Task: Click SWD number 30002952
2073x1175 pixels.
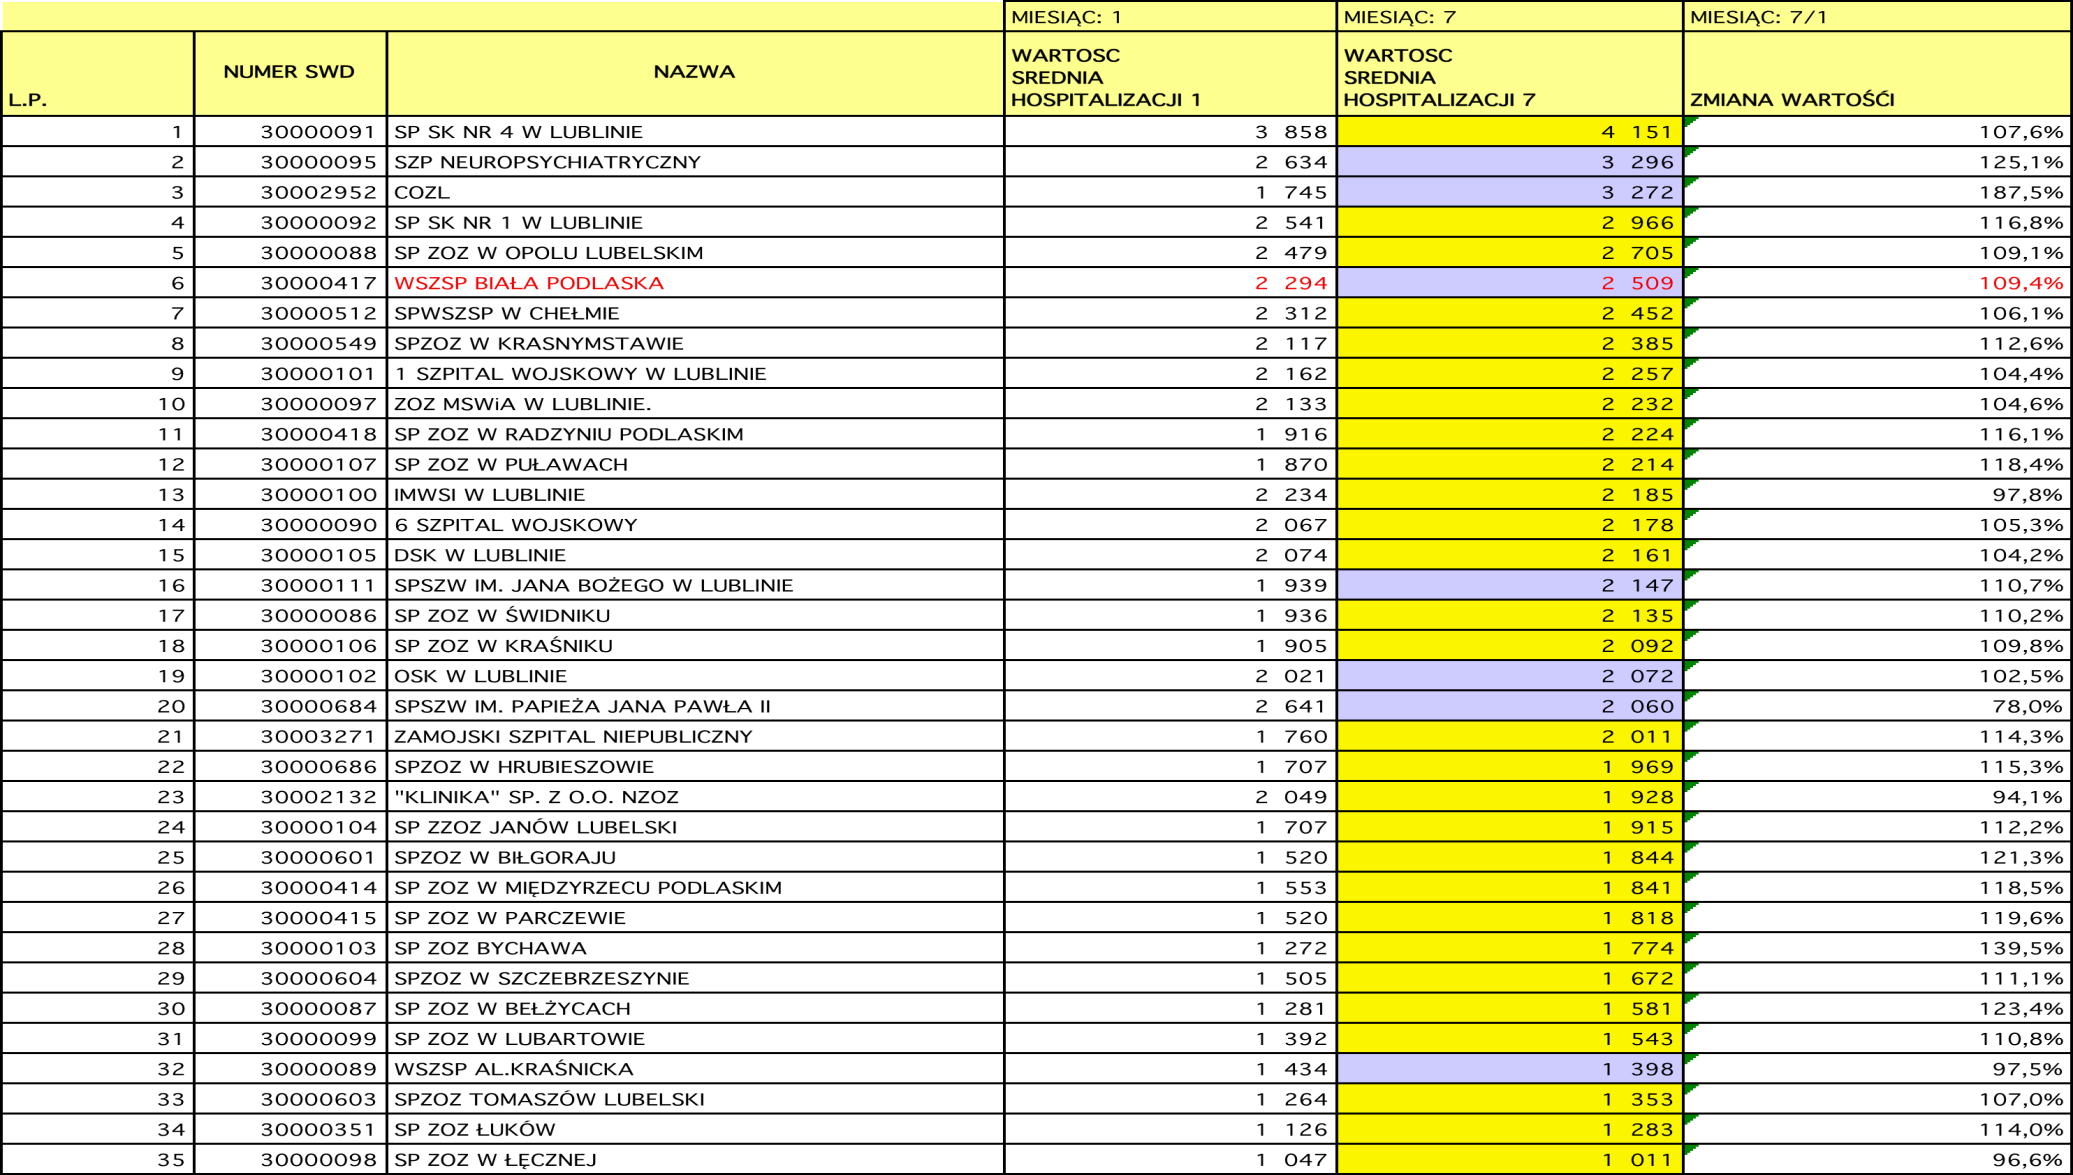Action: click(290, 192)
